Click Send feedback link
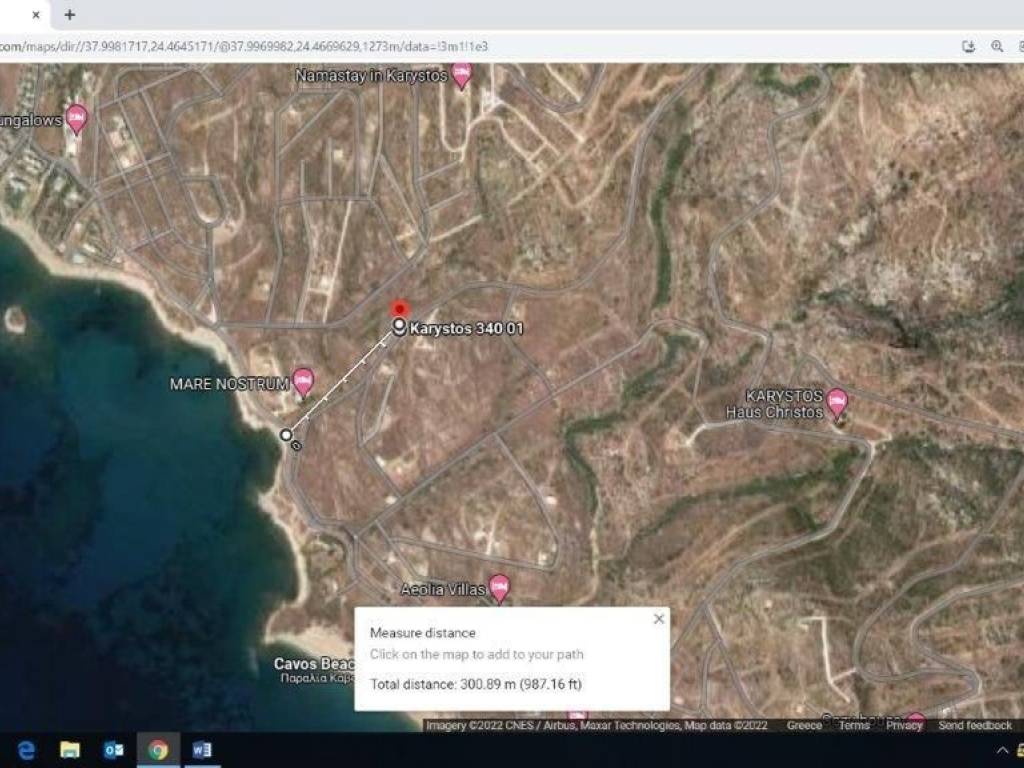The width and height of the screenshot is (1024, 768). point(974,725)
